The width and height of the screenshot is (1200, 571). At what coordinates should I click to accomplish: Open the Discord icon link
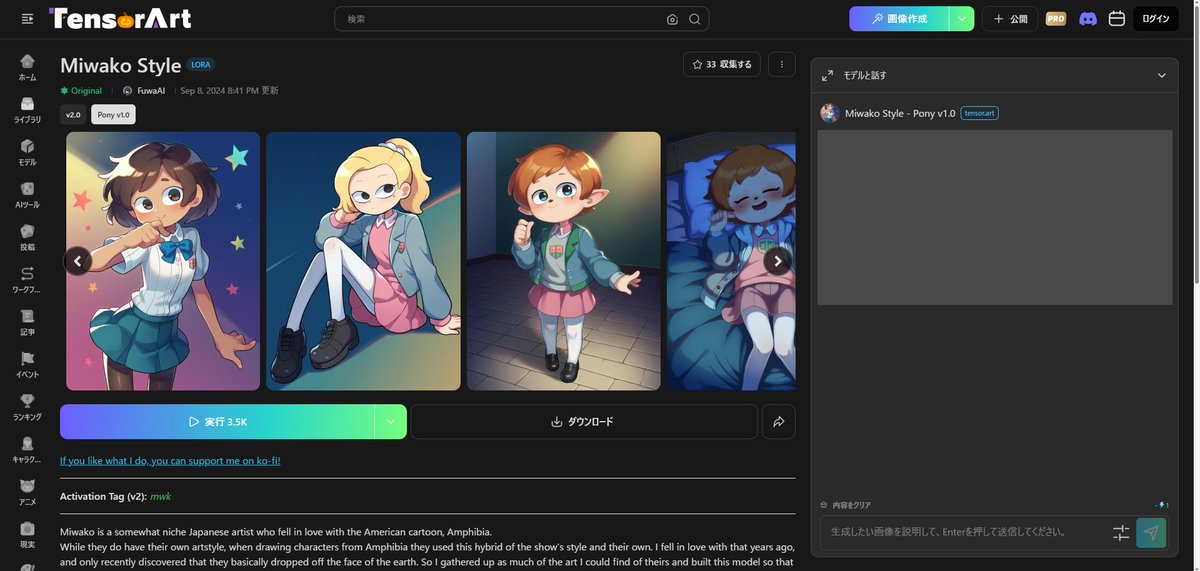click(1088, 18)
